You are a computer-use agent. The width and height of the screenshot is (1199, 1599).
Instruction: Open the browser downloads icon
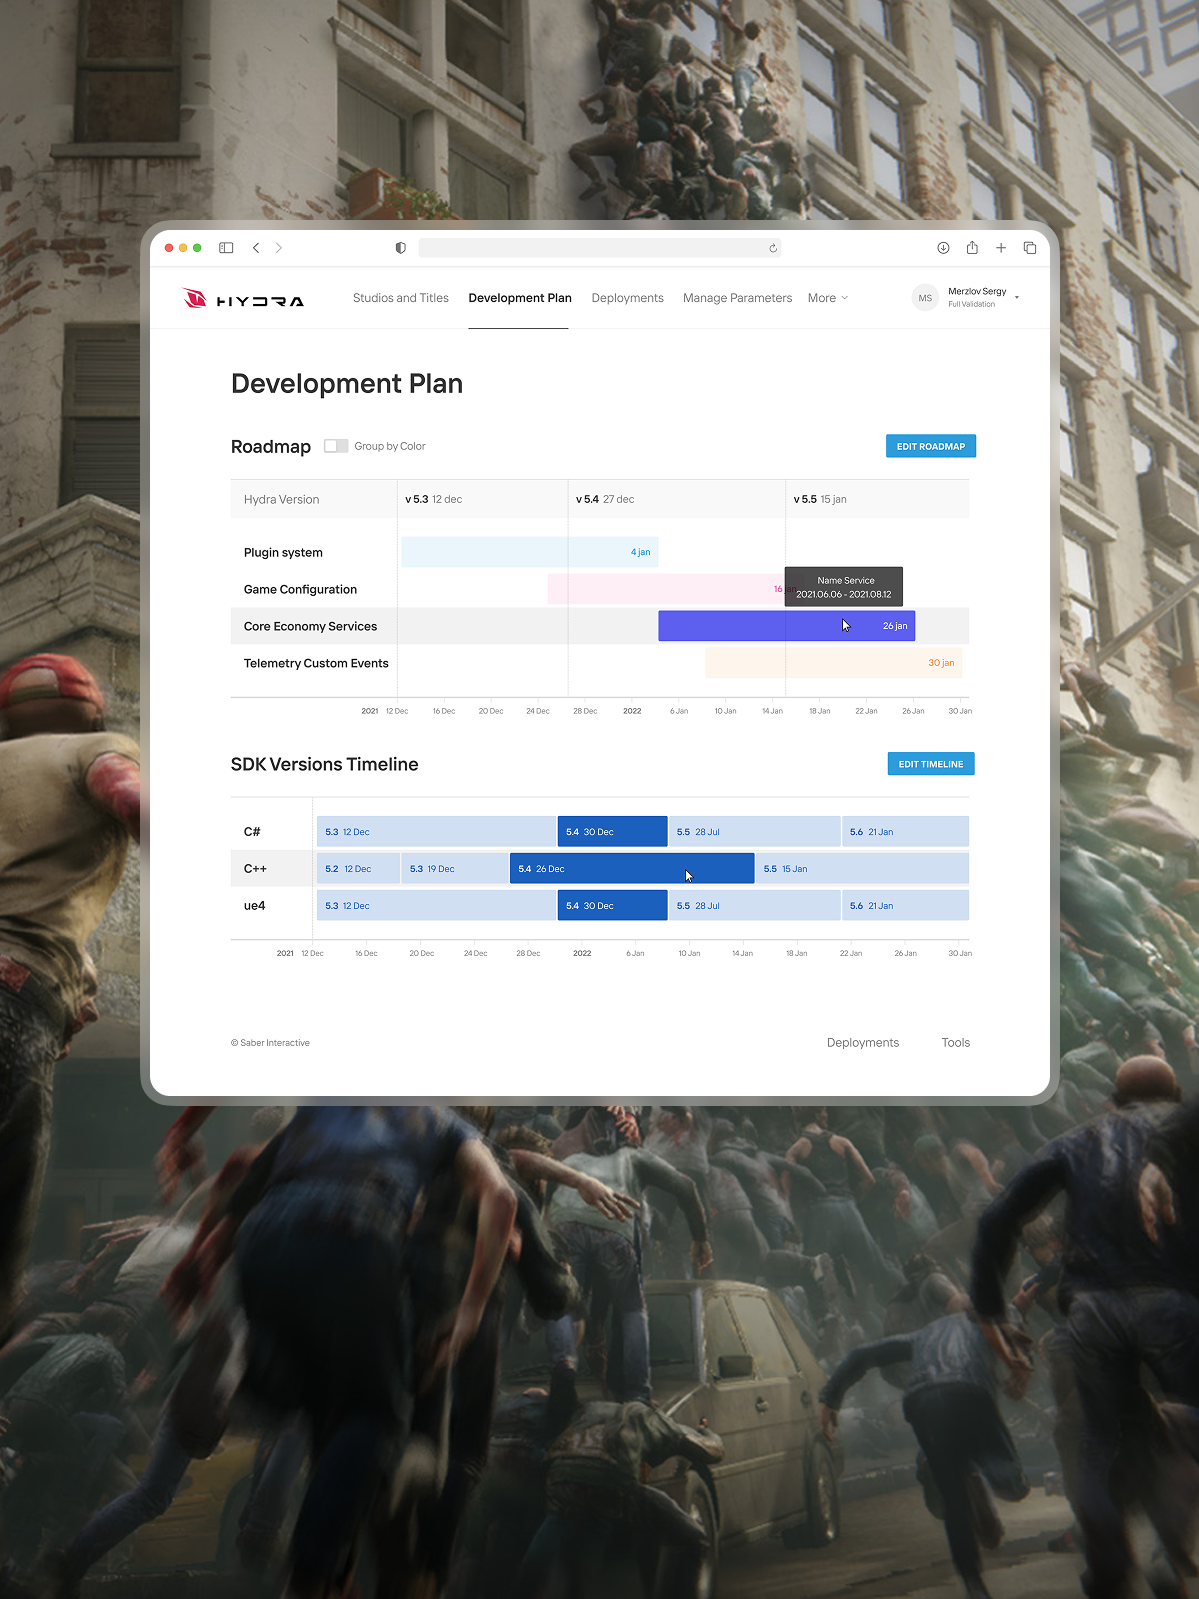point(942,248)
